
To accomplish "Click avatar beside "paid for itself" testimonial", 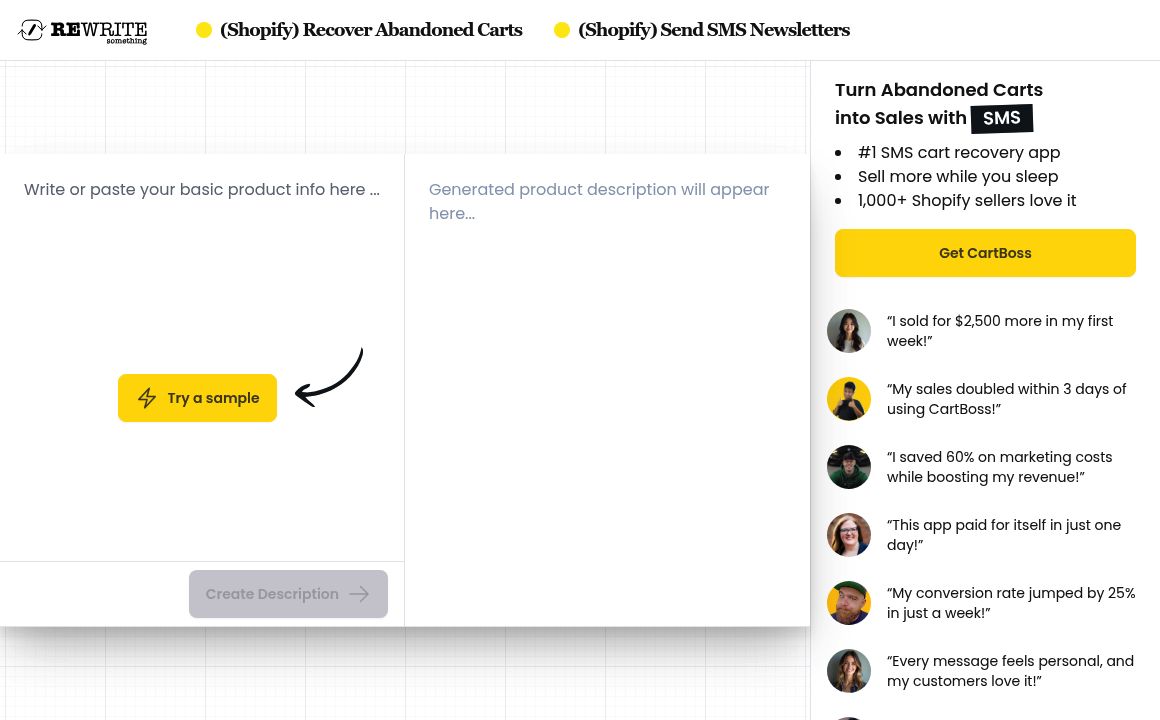I will [849, 535].
